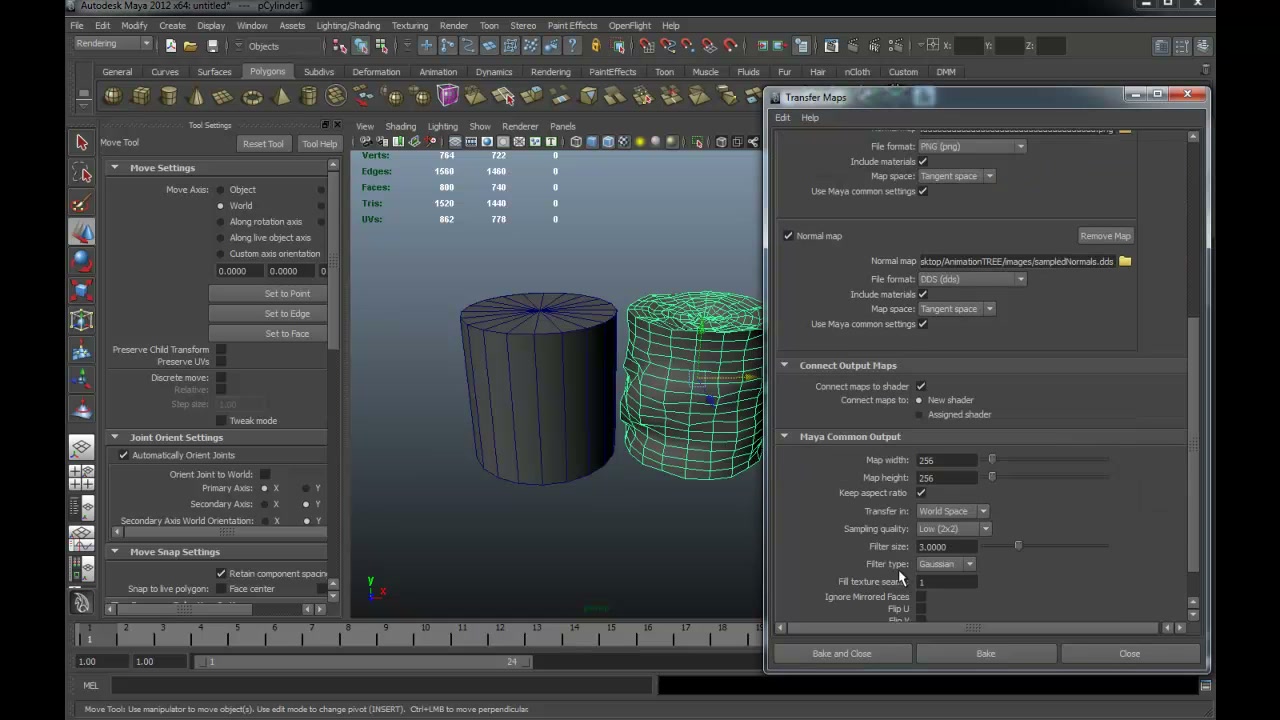The width and height of the screenshot is (1280, 720).
Task: Open the Transfer Maps Help menu
Action: 810,118
